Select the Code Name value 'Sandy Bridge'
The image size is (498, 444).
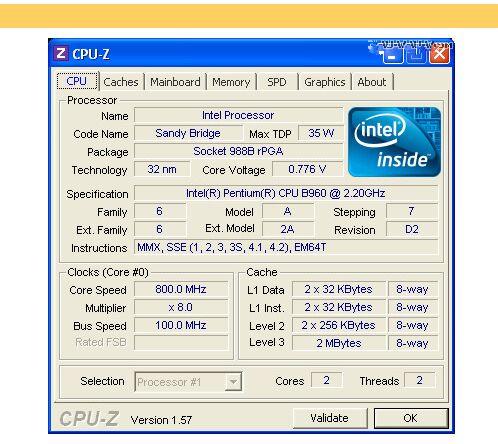[x=188, y=133]
